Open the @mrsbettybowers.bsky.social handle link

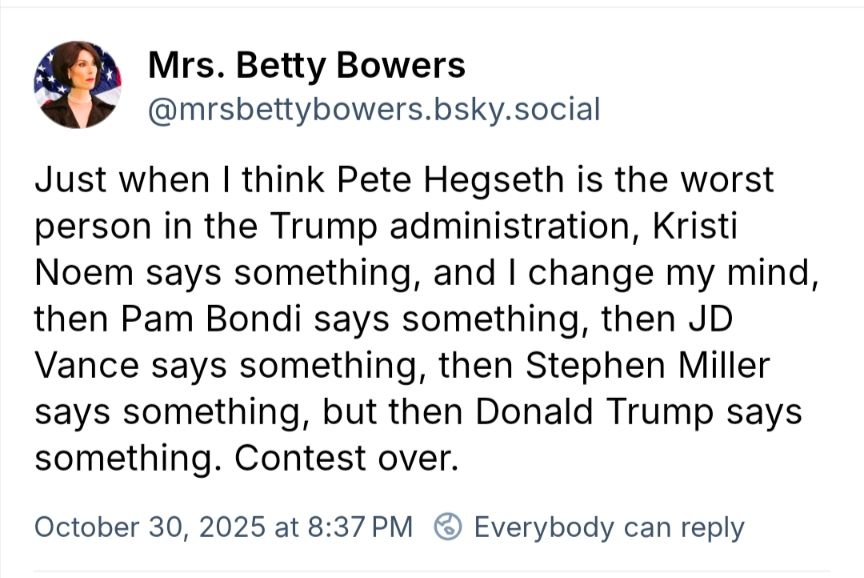point(373,108)
